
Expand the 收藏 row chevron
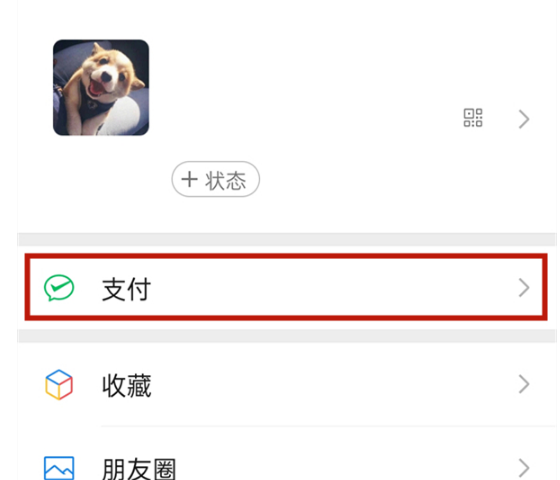click(x=524, y=384)
